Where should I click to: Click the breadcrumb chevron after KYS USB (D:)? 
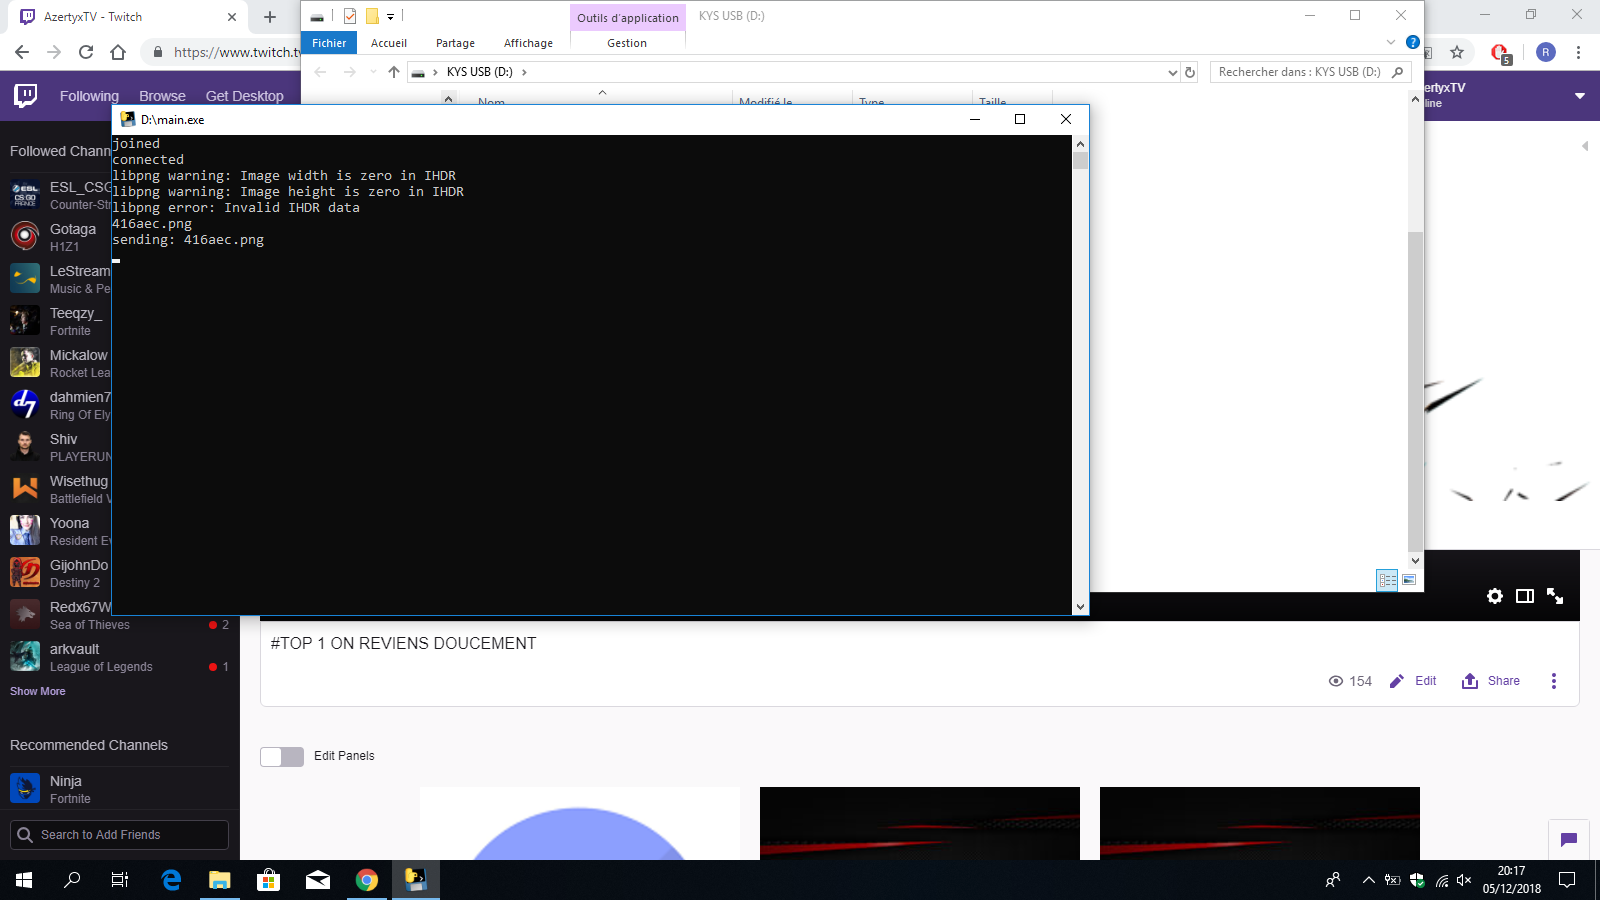pyautogui.click(x=524, y=72)
